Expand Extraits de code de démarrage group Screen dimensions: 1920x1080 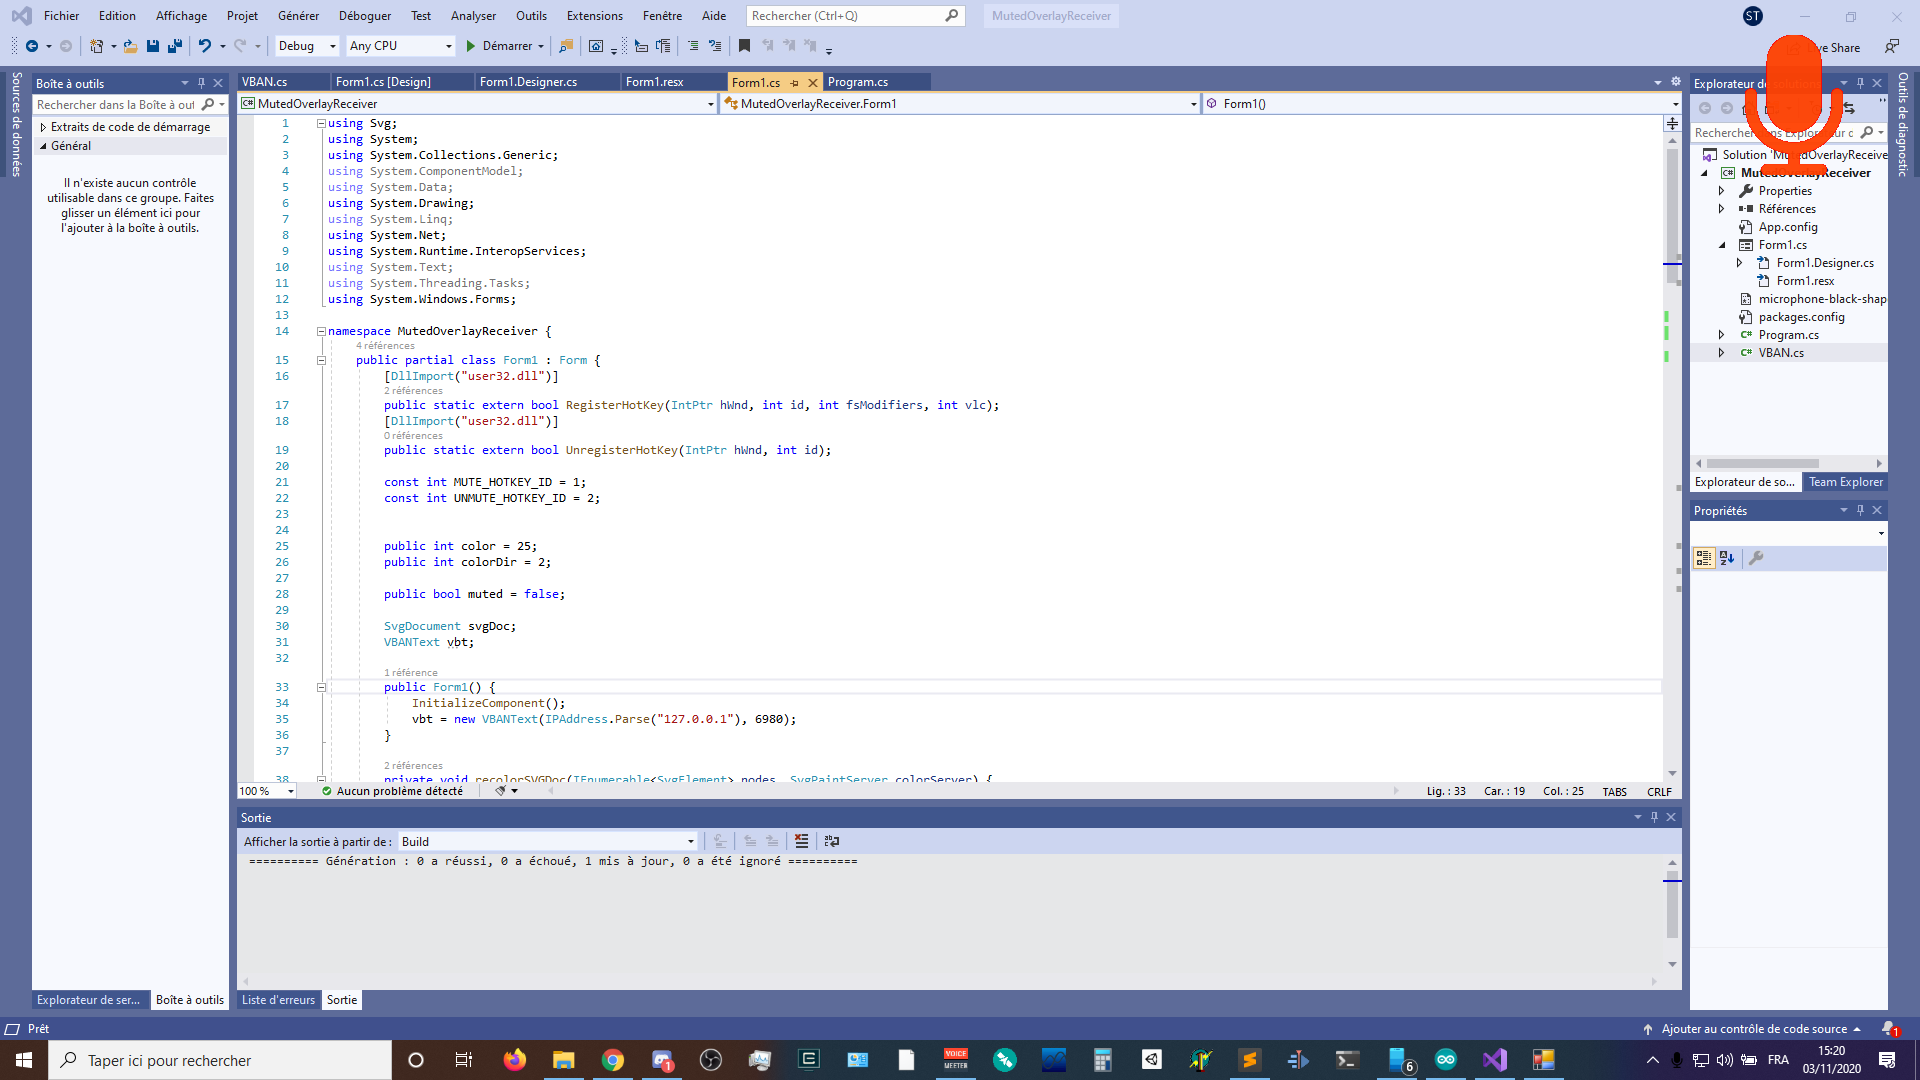pyautogui.click(x=43, y=127)
